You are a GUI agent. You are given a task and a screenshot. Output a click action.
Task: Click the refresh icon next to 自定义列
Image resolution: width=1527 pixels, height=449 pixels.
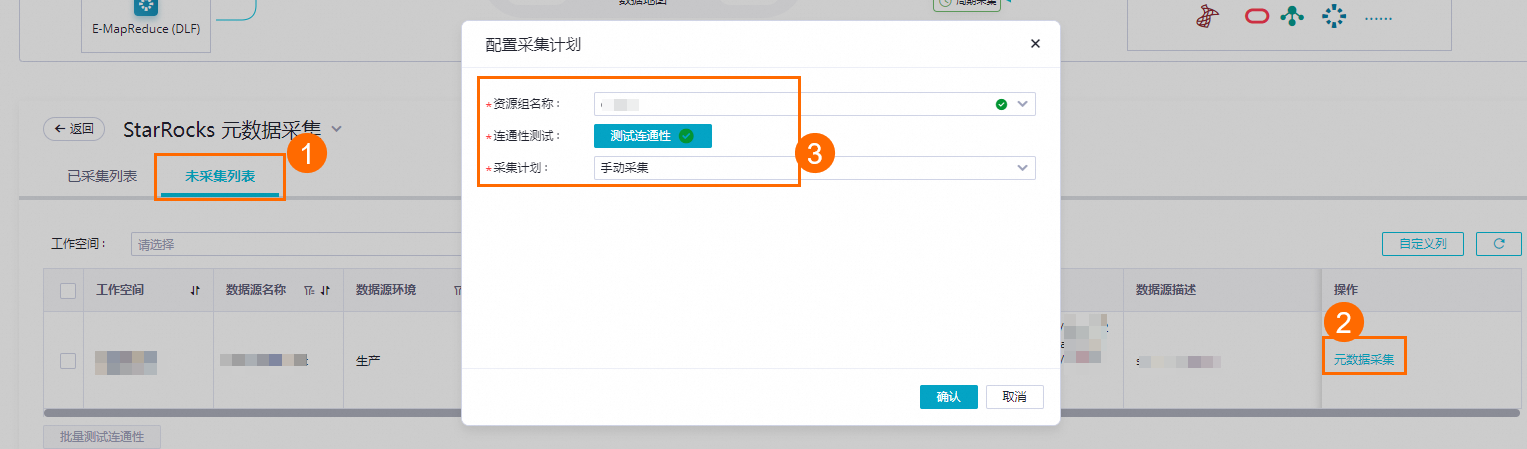pos(1498,243)
